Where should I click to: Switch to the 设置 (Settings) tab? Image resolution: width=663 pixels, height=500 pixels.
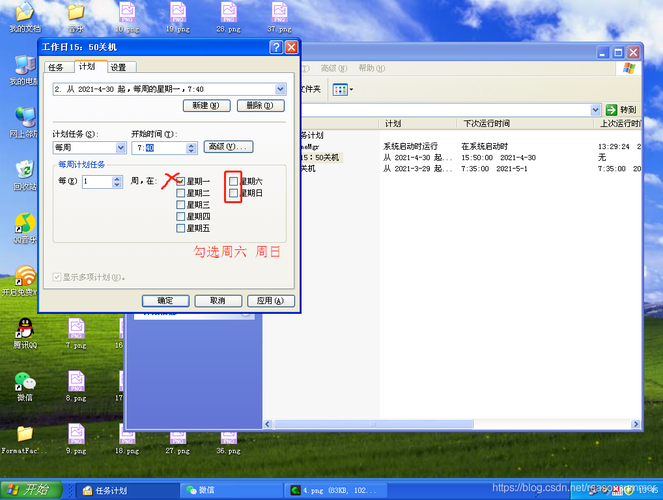119,67
